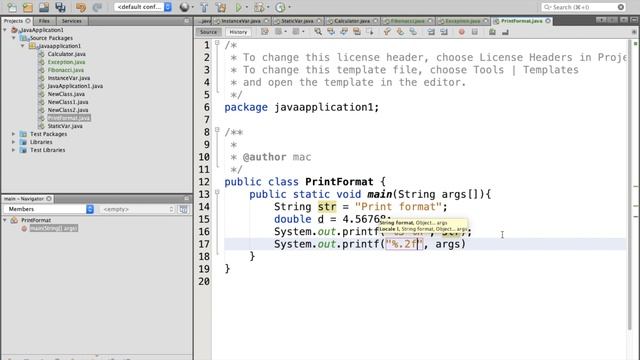Maximize the editor window button

coord(634,20)
